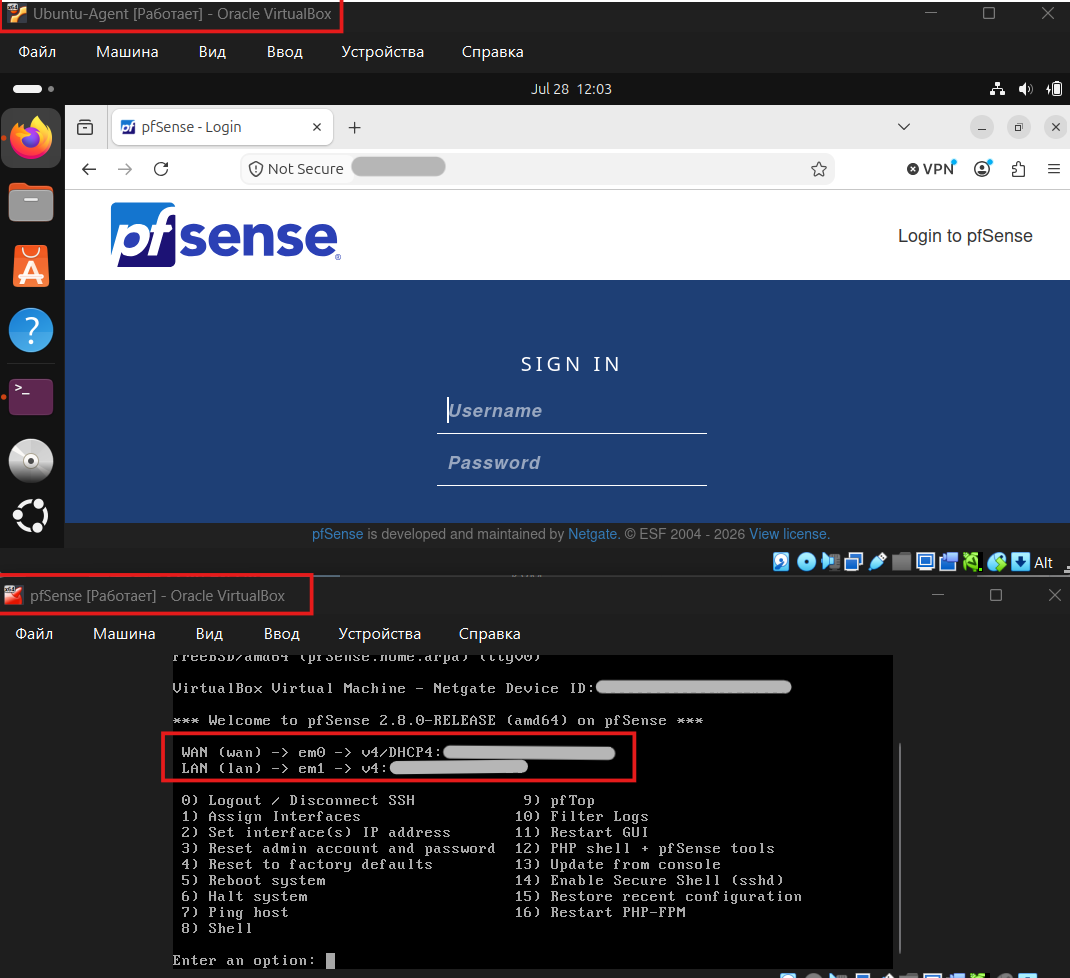Click the hard disk activity indicator

click(781, 562)
